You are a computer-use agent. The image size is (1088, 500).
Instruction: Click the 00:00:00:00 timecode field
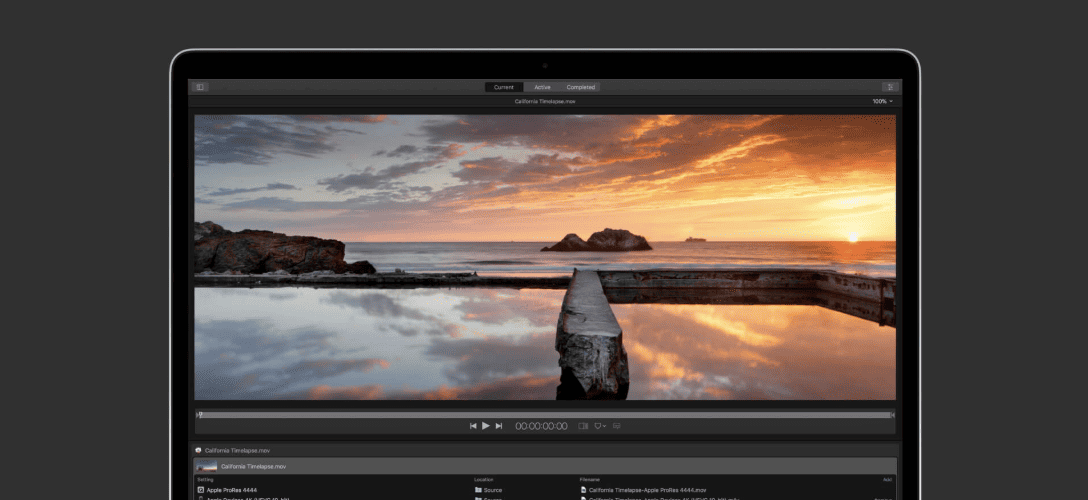pos(541,426)
